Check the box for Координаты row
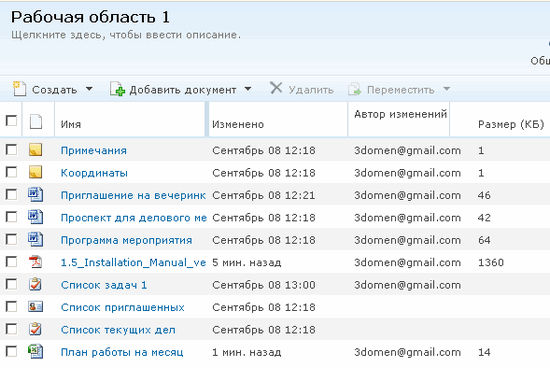The image size is (550, 368). (x=11, y=172)
